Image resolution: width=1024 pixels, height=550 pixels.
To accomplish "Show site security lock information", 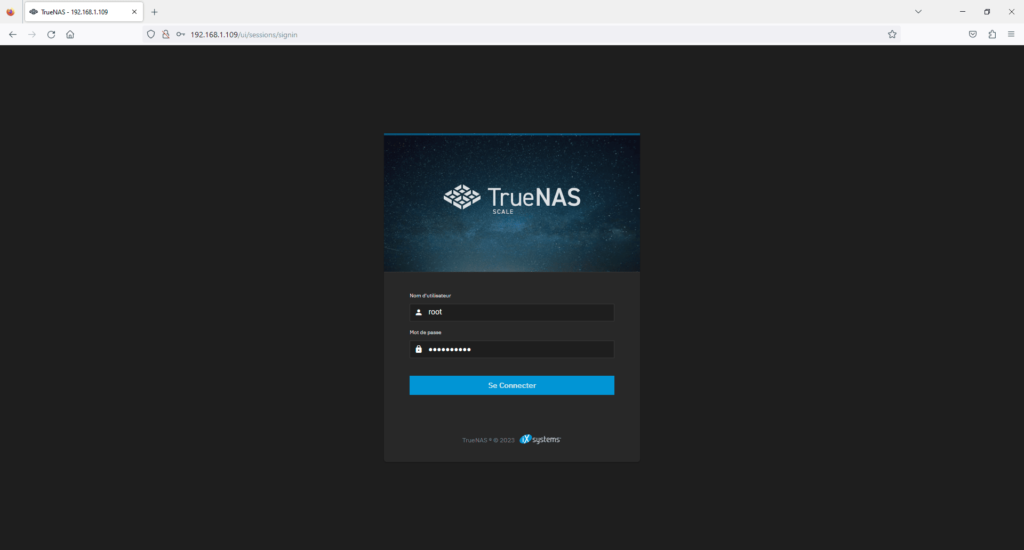I will pyautogui.click(x=165, y=35).
